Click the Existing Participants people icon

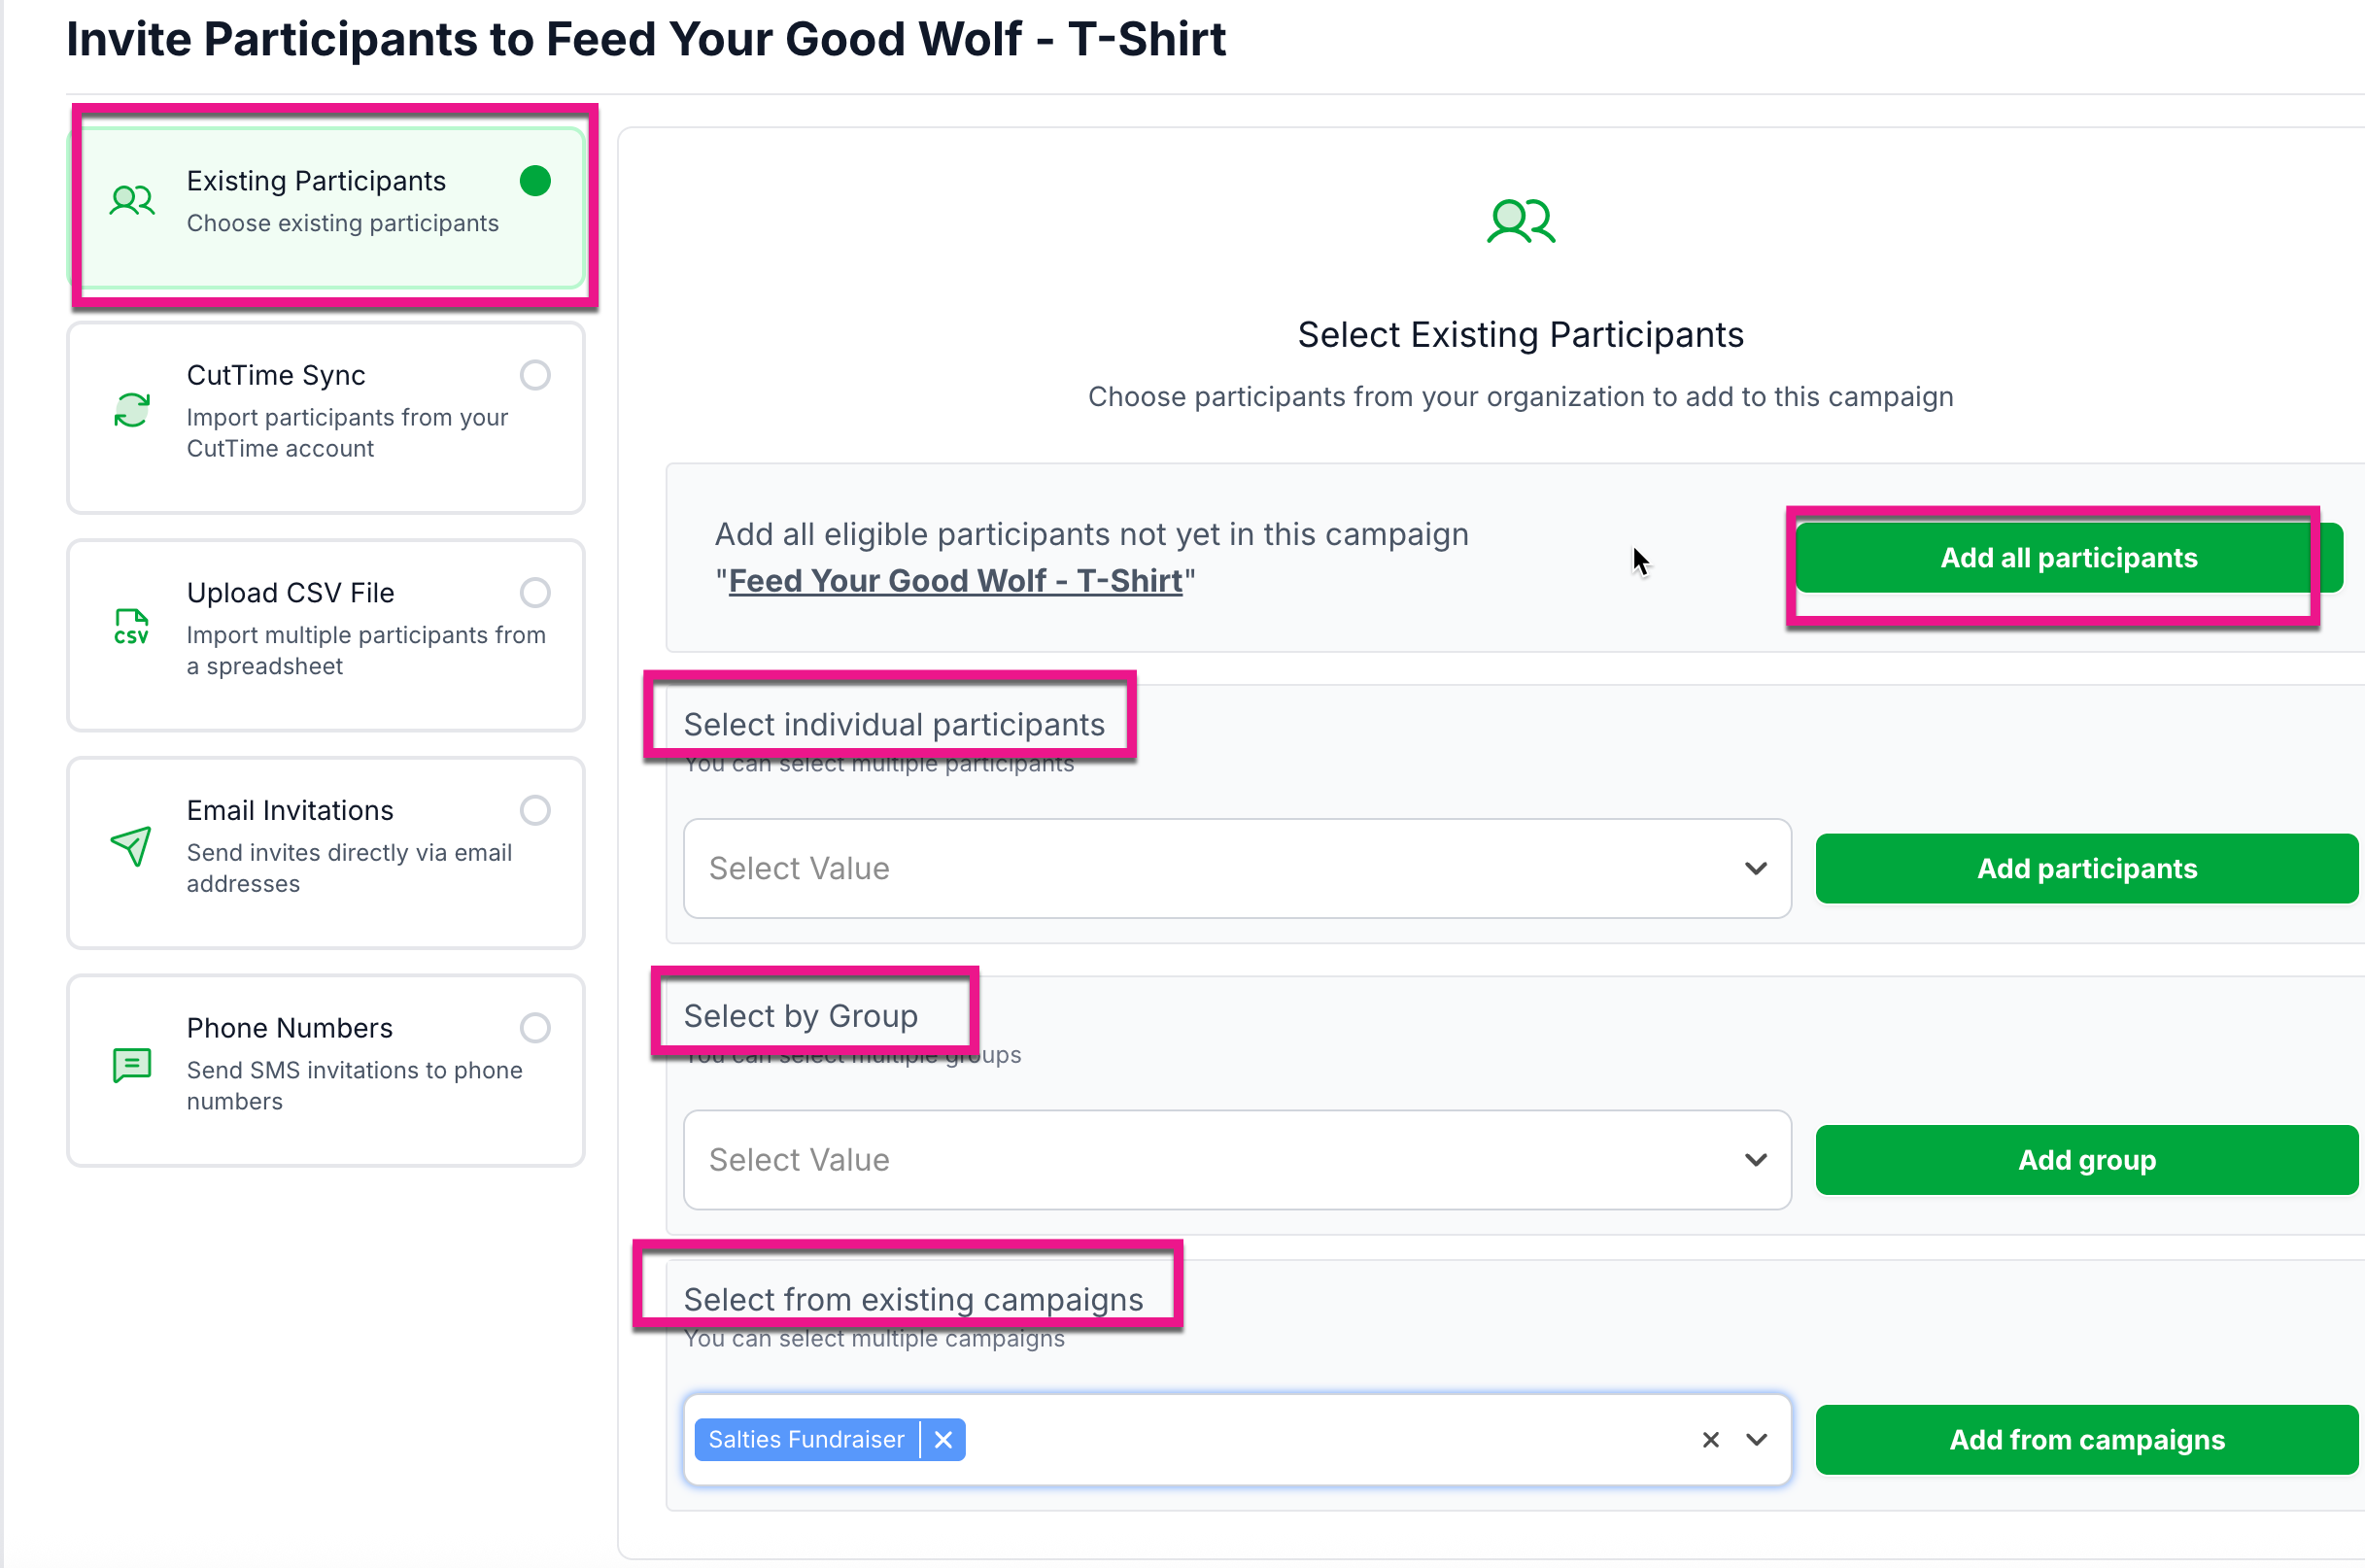pyautogui.click(x=132, y=201)
